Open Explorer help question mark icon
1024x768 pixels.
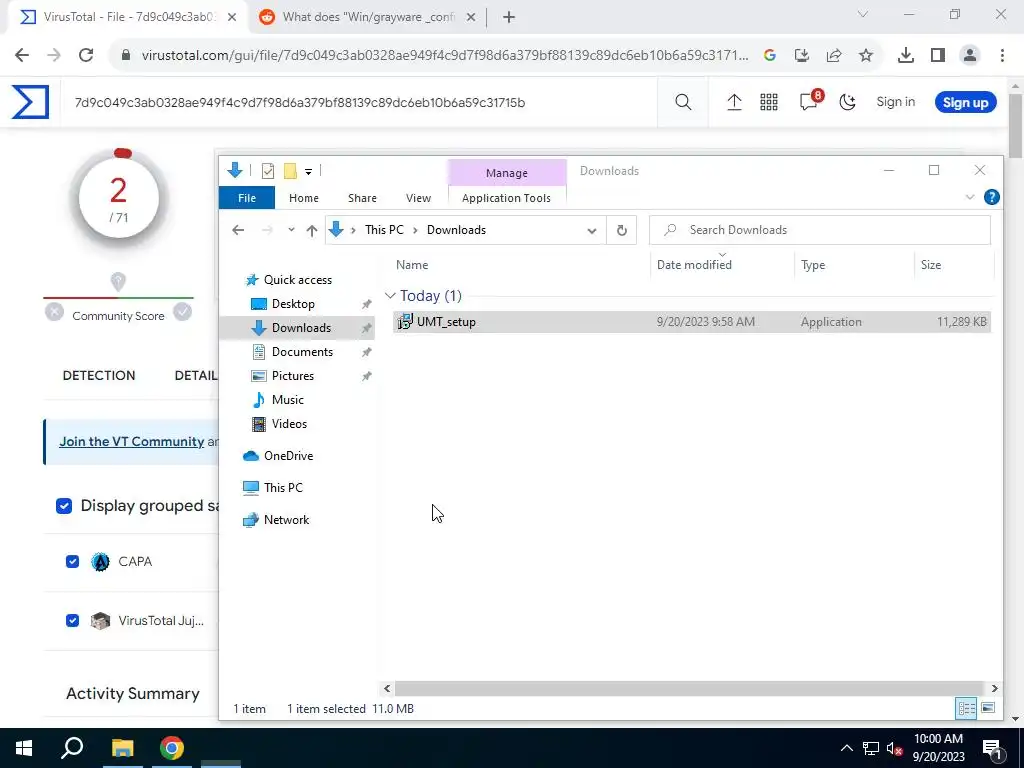coord(991,197)
